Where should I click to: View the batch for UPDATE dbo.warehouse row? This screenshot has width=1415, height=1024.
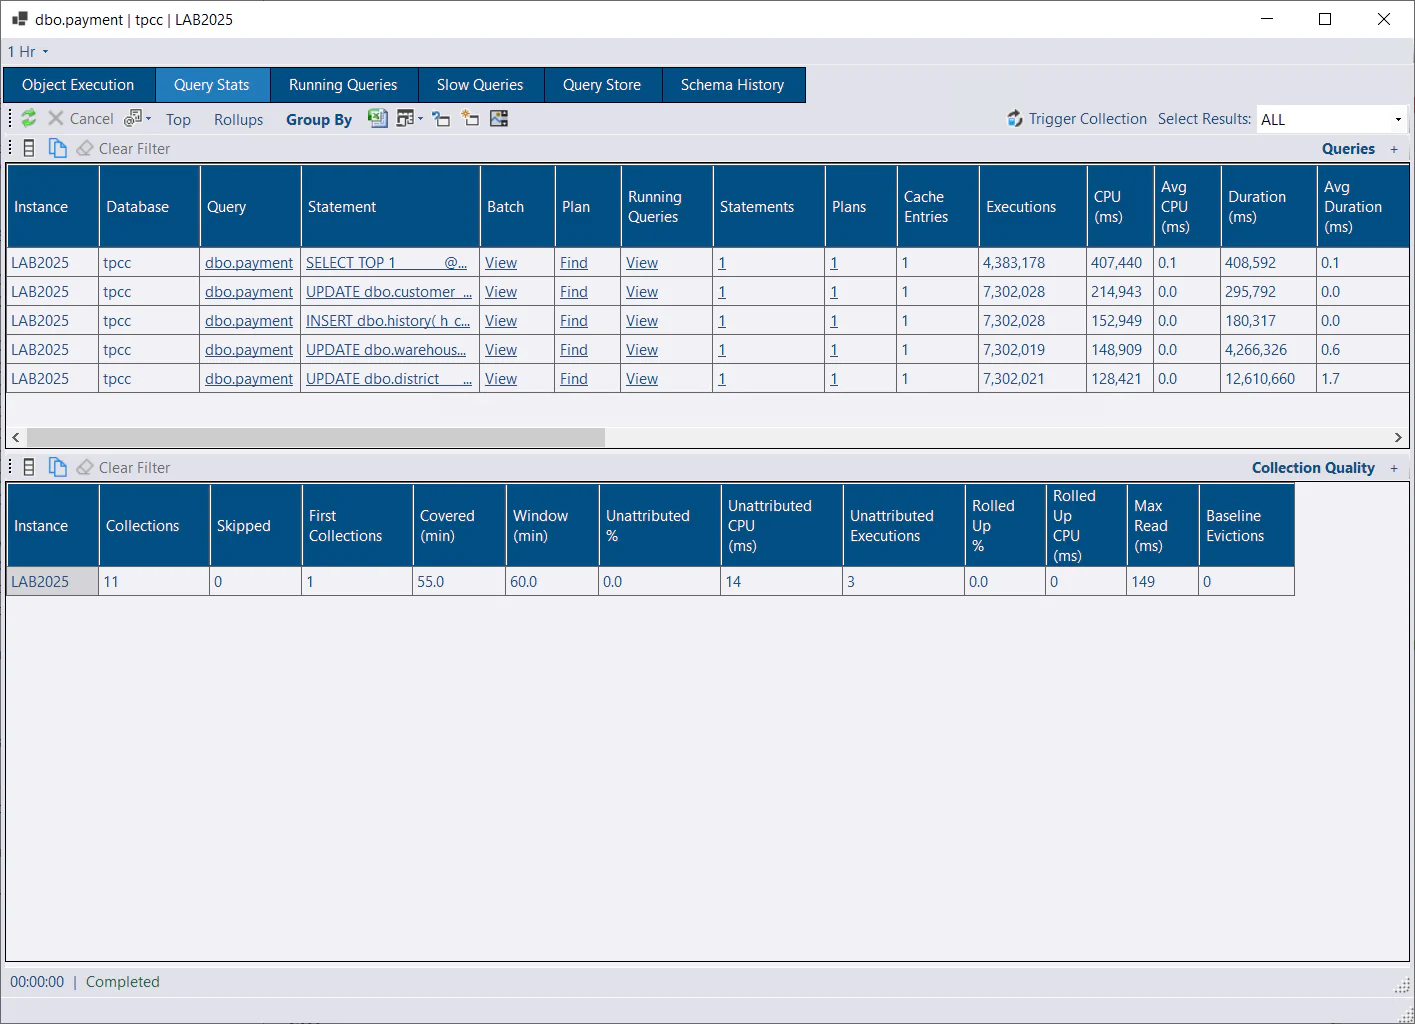pyautogui.click(x=501, y=350)
